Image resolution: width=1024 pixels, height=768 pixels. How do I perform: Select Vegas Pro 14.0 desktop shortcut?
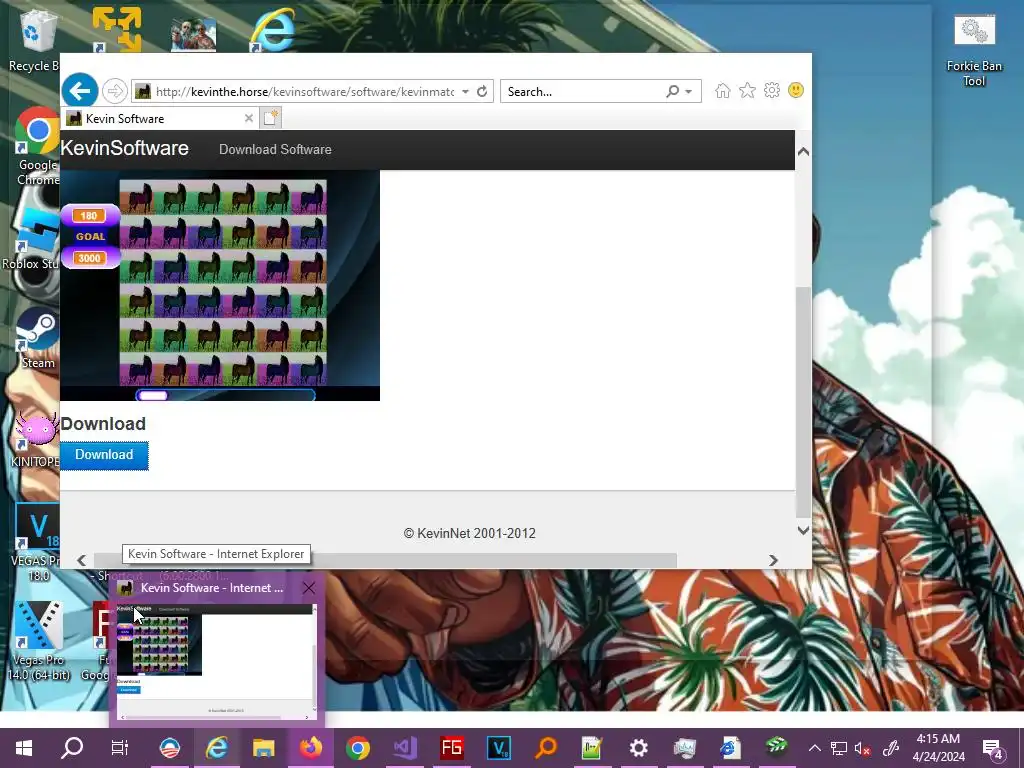pyautogui.click(x=38, y=641)
